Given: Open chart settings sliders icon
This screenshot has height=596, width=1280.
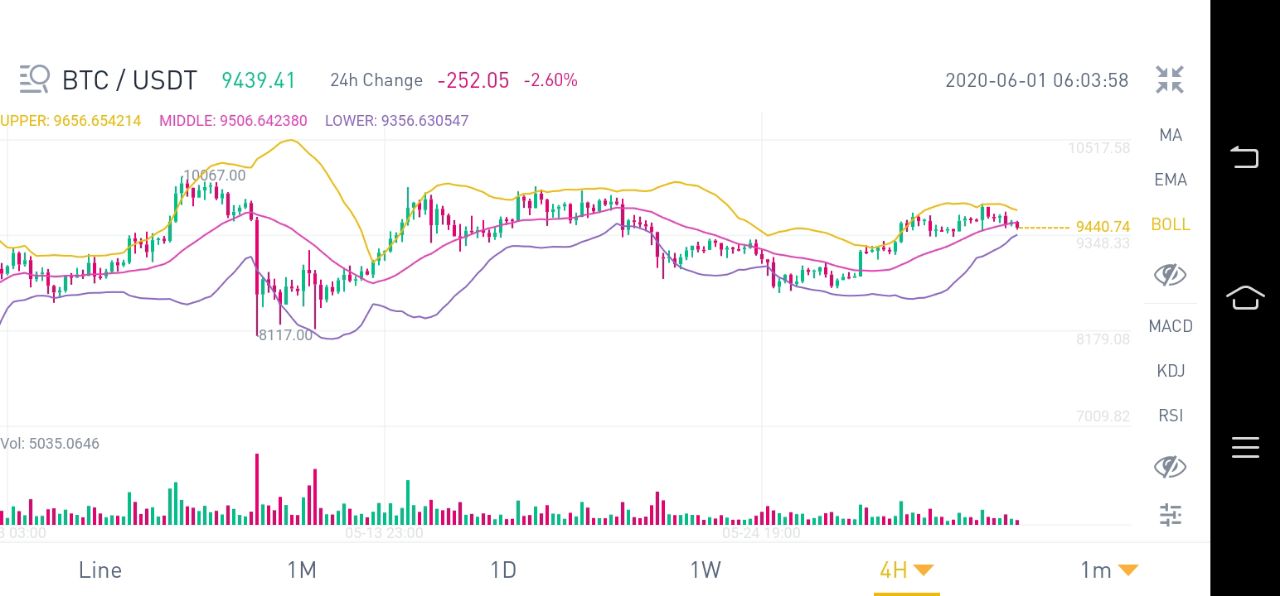Looking at the screenshot, I should (1170, 515).
